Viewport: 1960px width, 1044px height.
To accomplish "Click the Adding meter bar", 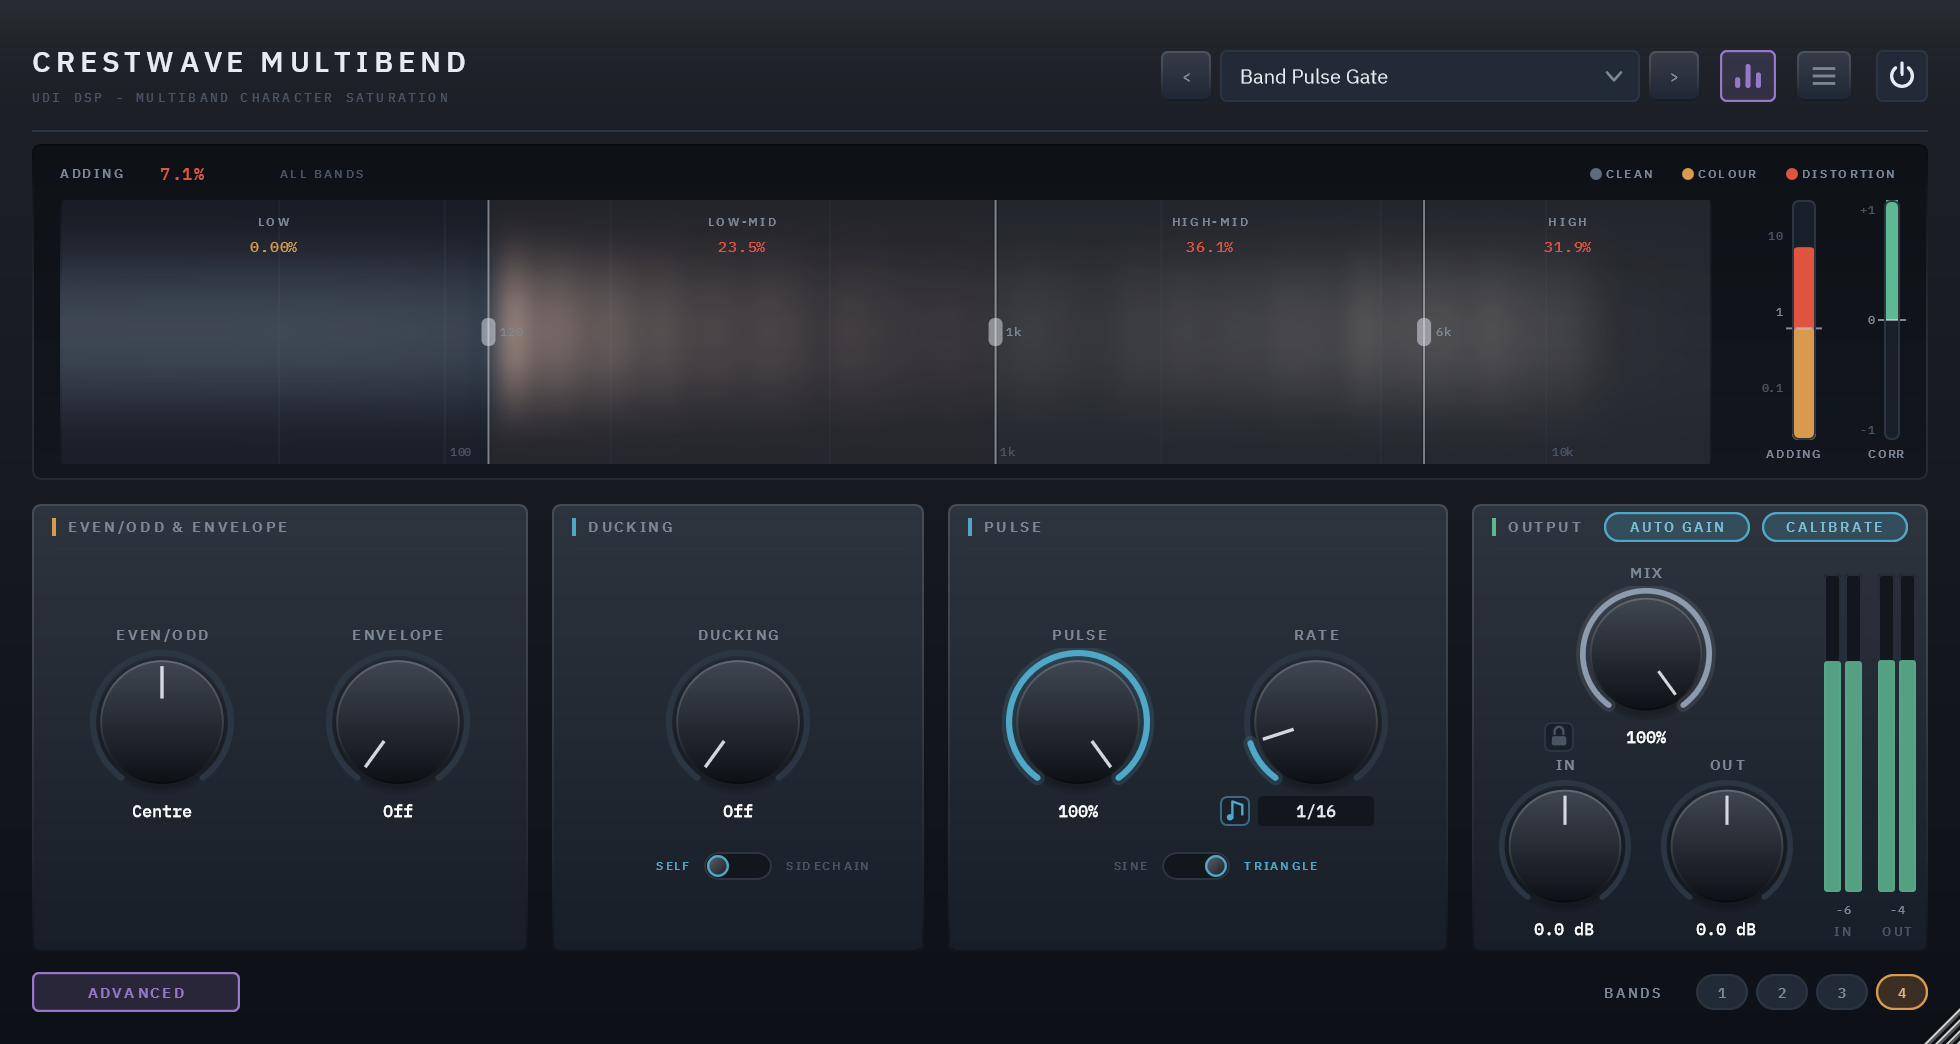I will pyautogui.click(x=1804, y=320).
